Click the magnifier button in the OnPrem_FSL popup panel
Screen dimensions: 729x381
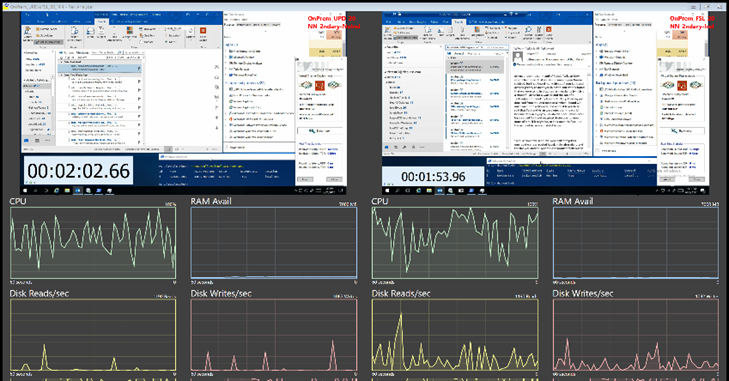coord(682,131)
